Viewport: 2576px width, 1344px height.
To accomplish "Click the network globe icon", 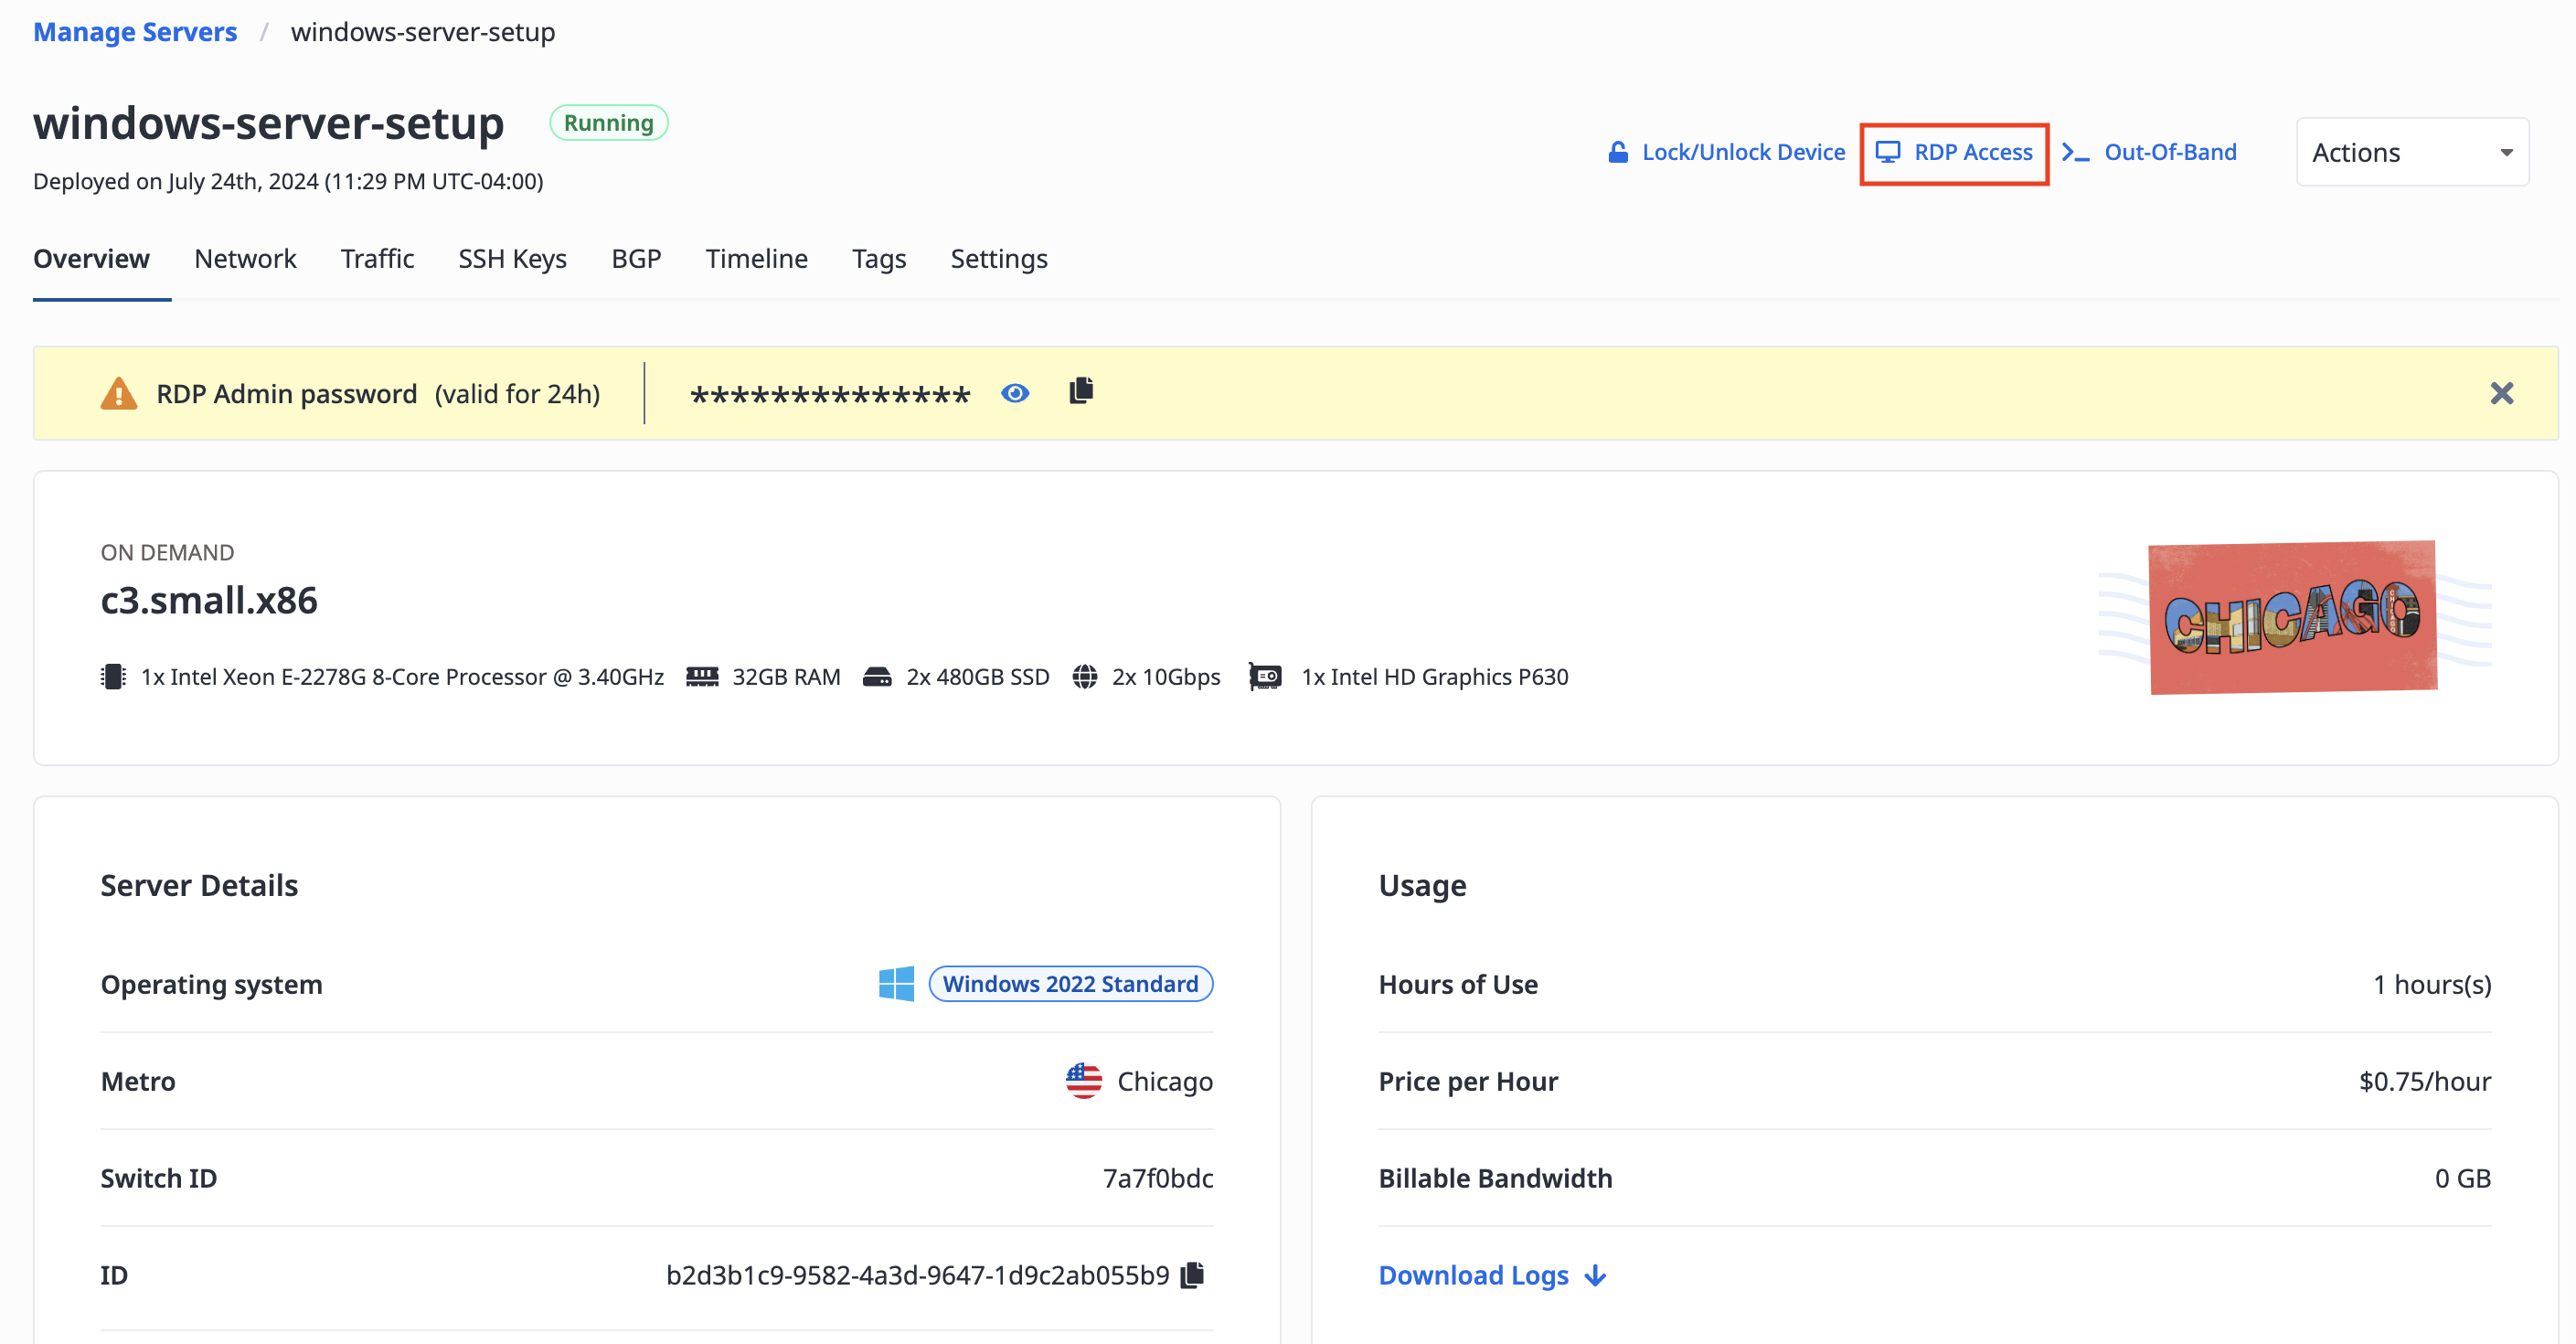I will (x=1084, y=677).
